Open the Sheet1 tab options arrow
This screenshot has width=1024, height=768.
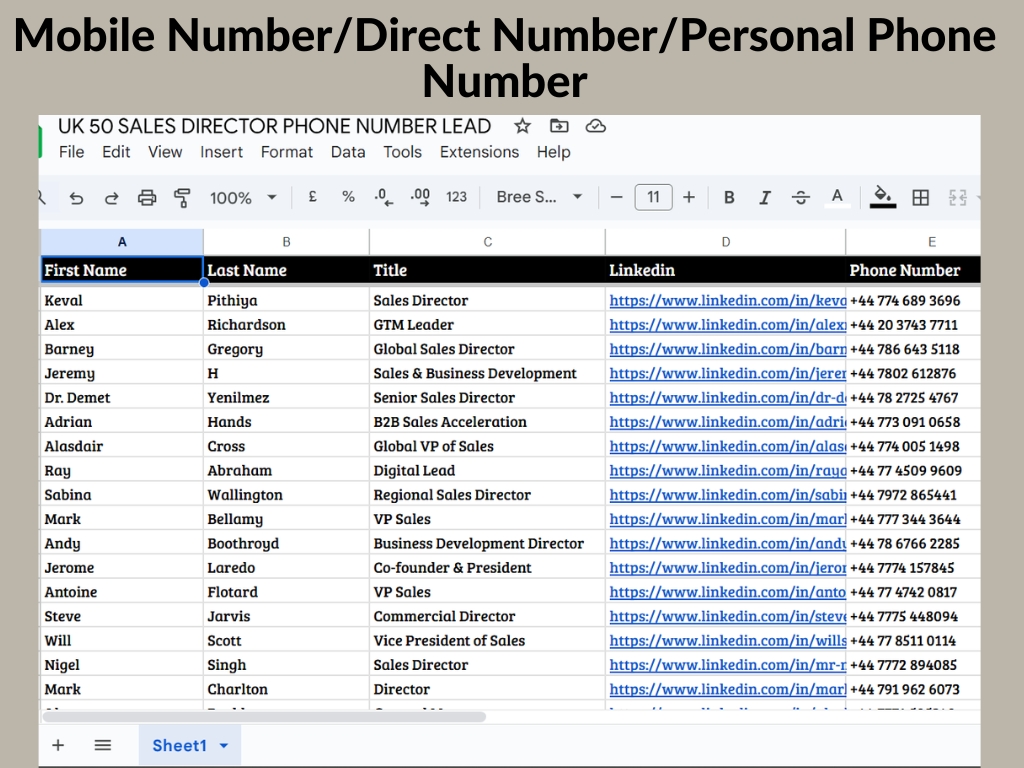(x=224, y=746)
